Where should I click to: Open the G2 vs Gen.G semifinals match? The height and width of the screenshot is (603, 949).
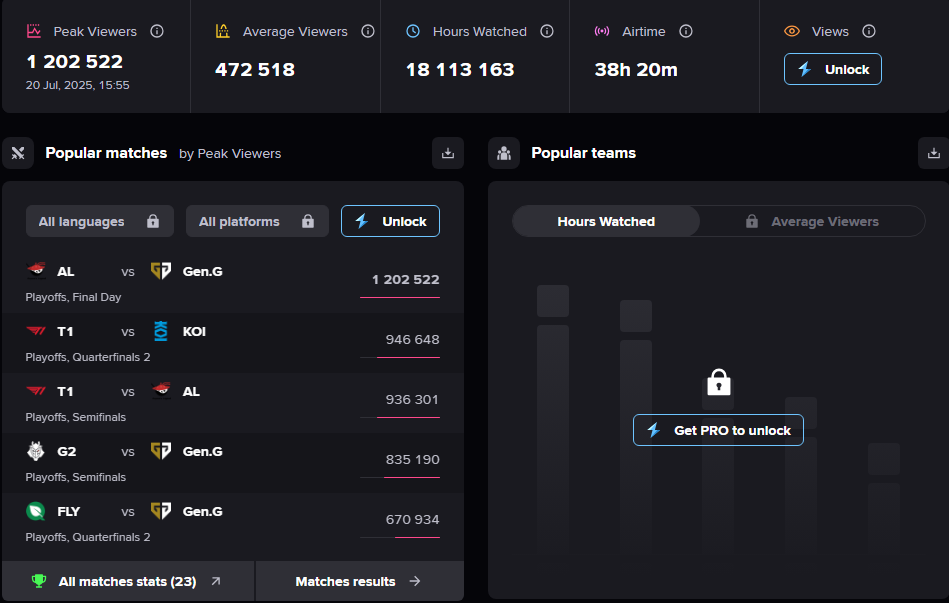(232, 463)
